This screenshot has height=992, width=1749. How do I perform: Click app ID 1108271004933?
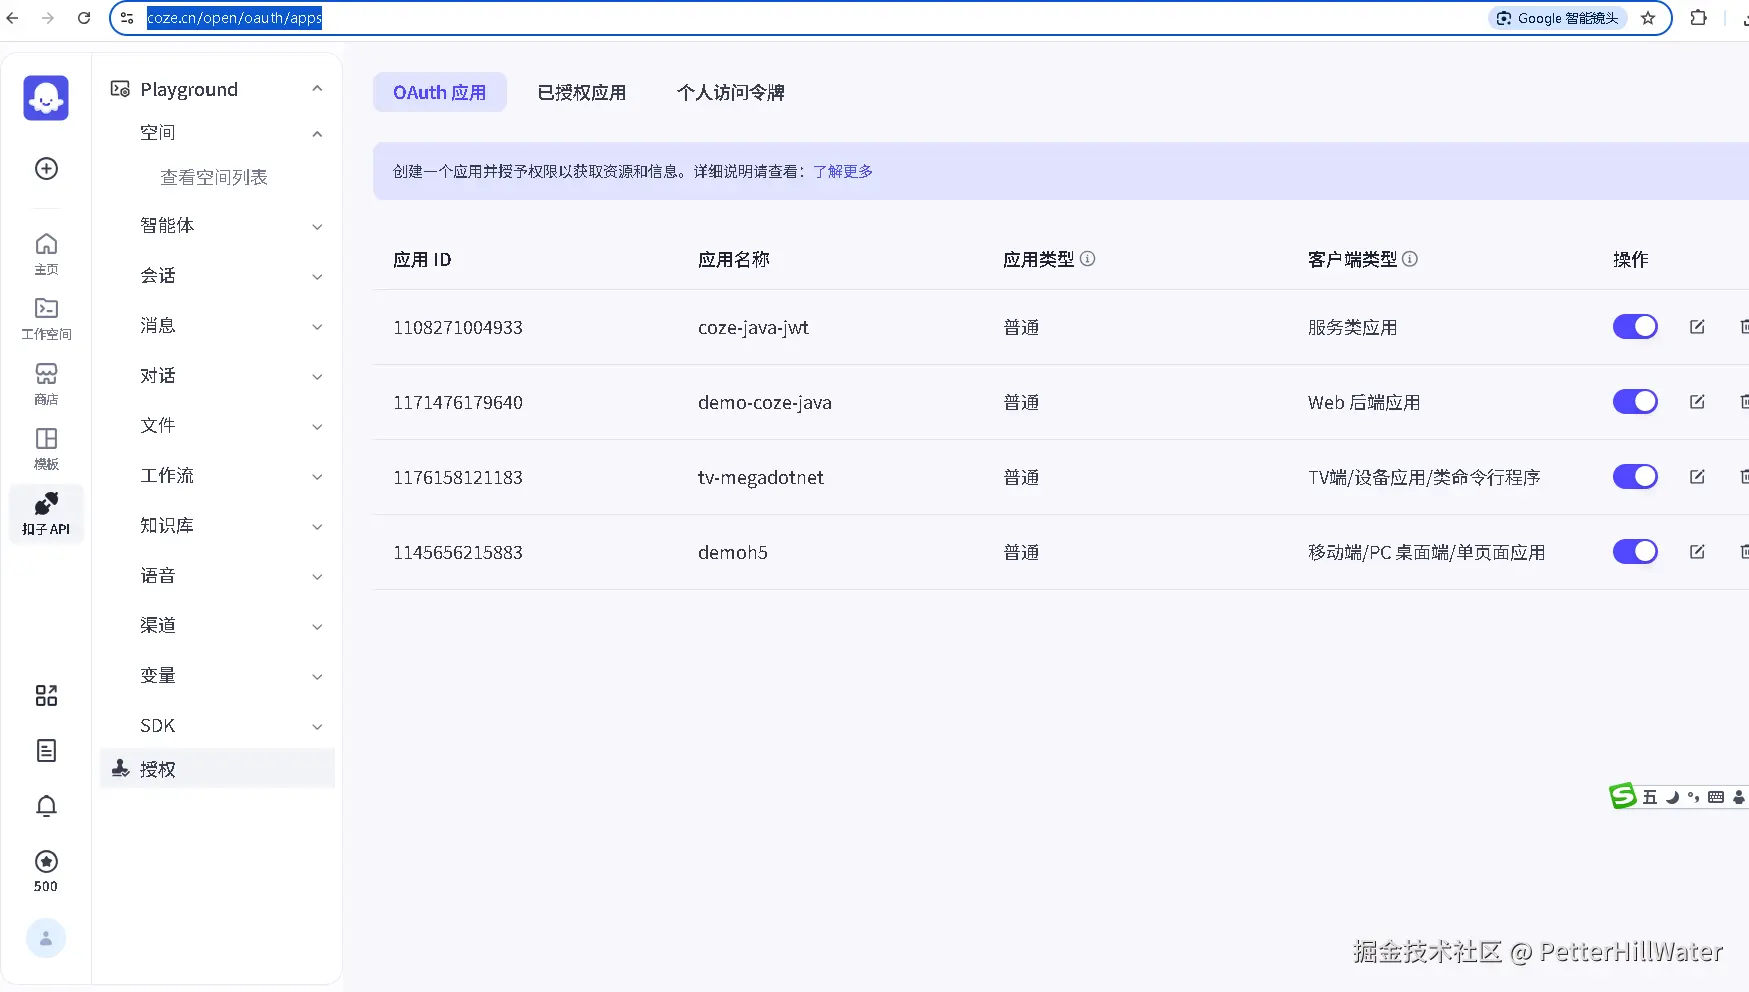(x=458, y=328)
